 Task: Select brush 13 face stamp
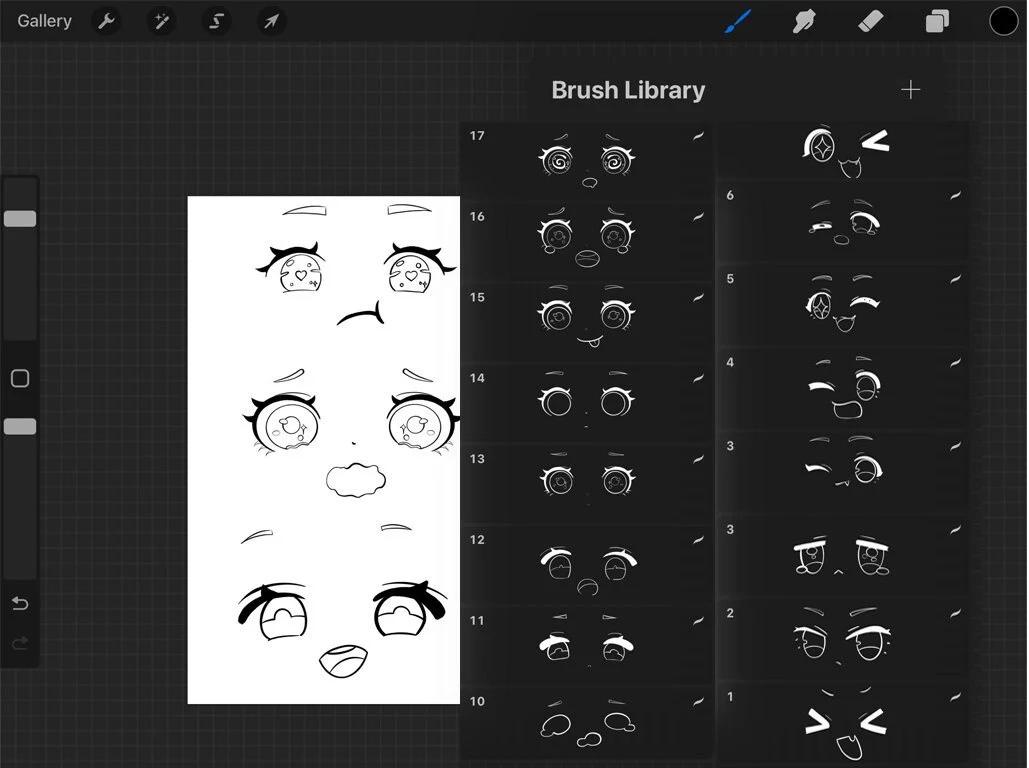click(x=586, y=484)
